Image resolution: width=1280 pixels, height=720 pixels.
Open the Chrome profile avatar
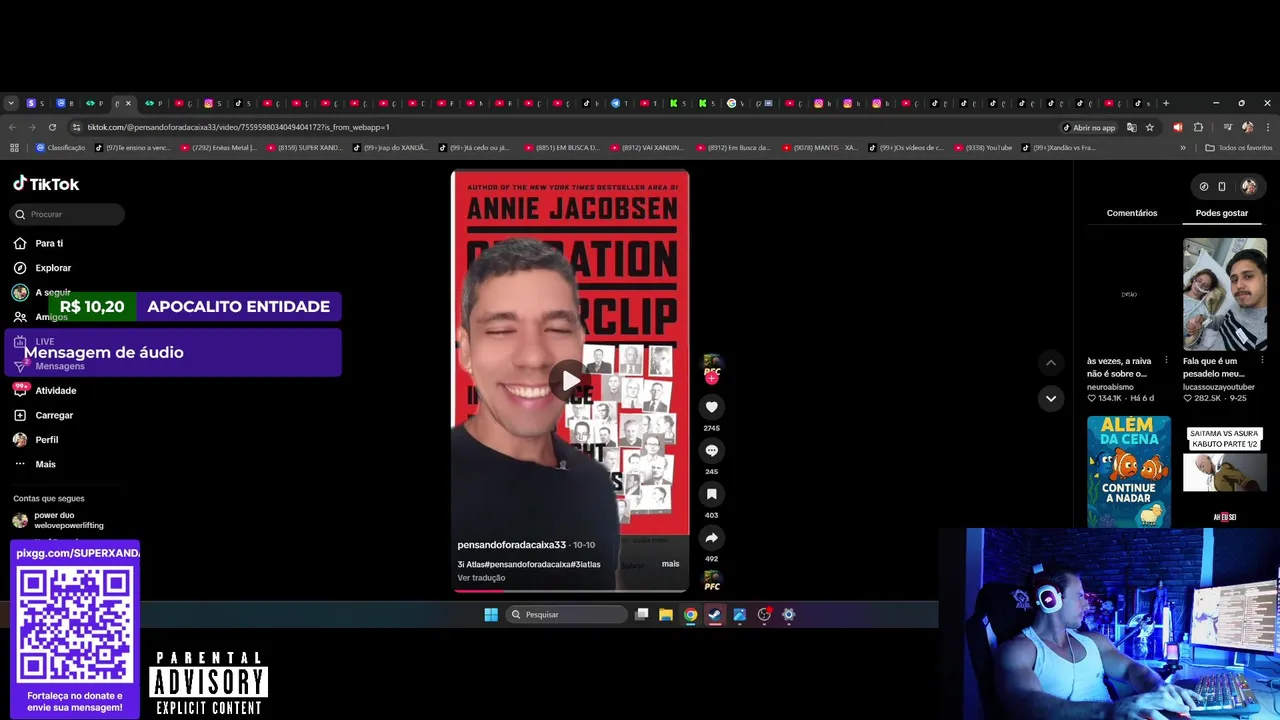click(1247, 127)
